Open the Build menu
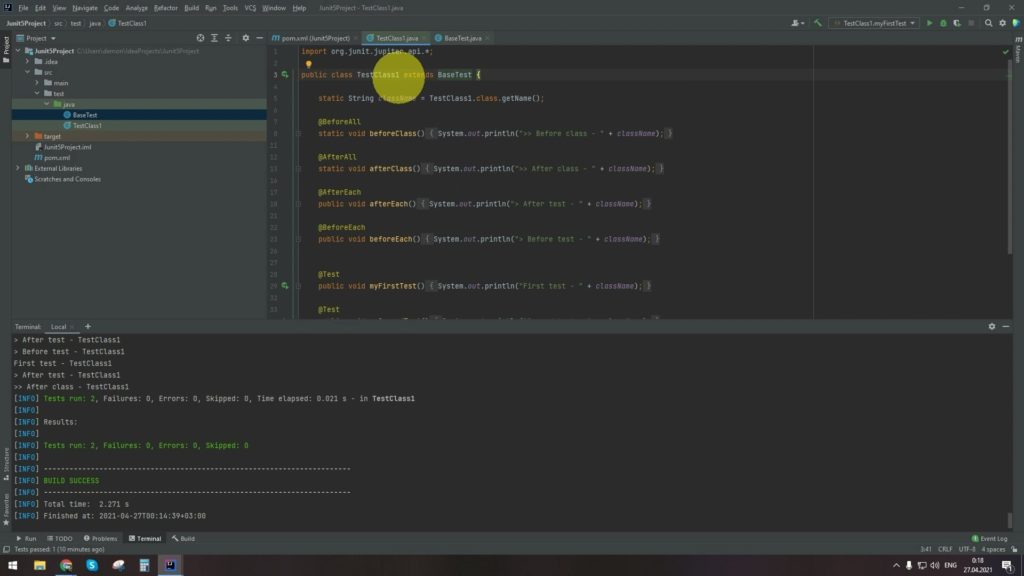This screenshot has width=1024, height=576. [191, 8]
